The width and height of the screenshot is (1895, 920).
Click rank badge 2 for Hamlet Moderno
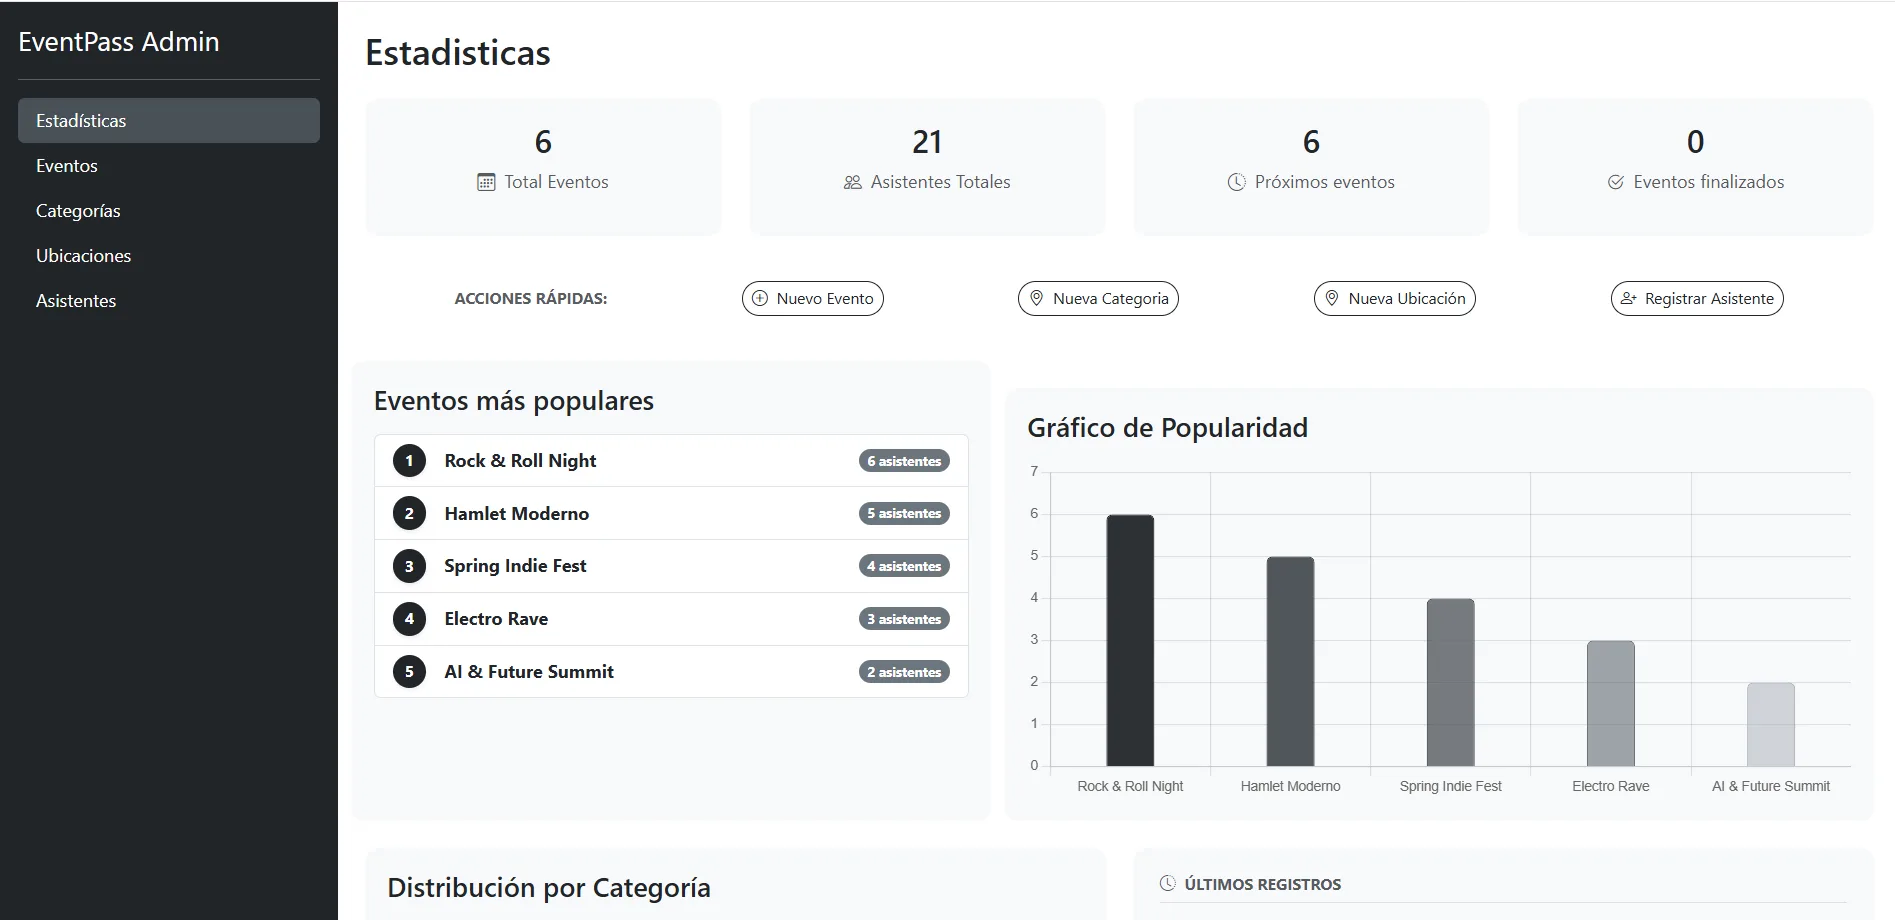click(409, 514)
